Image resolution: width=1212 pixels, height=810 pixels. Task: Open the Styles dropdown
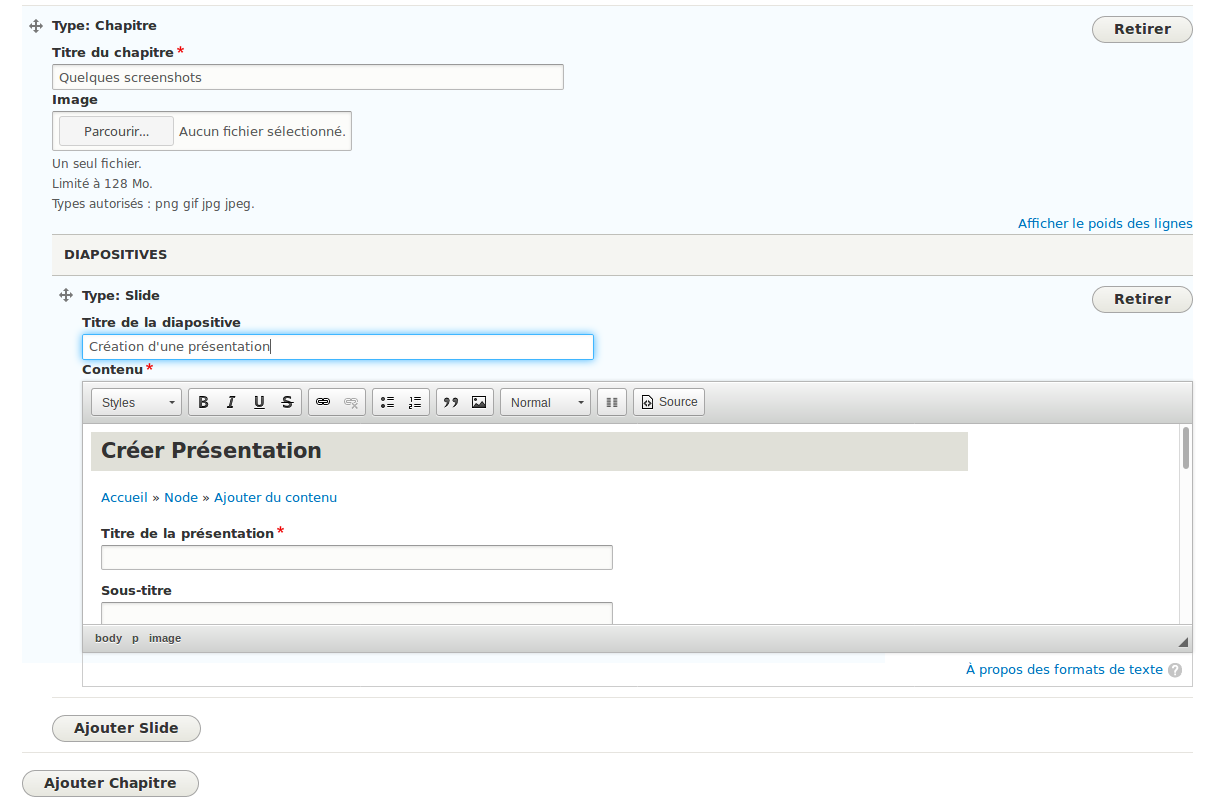(x=137, y=402)
